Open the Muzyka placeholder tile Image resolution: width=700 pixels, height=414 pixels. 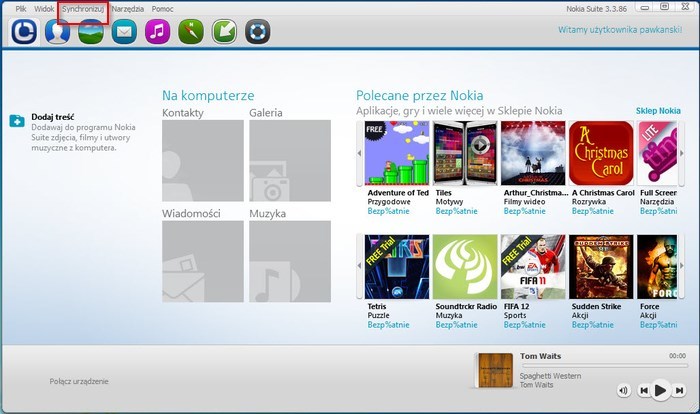point(290,261)
